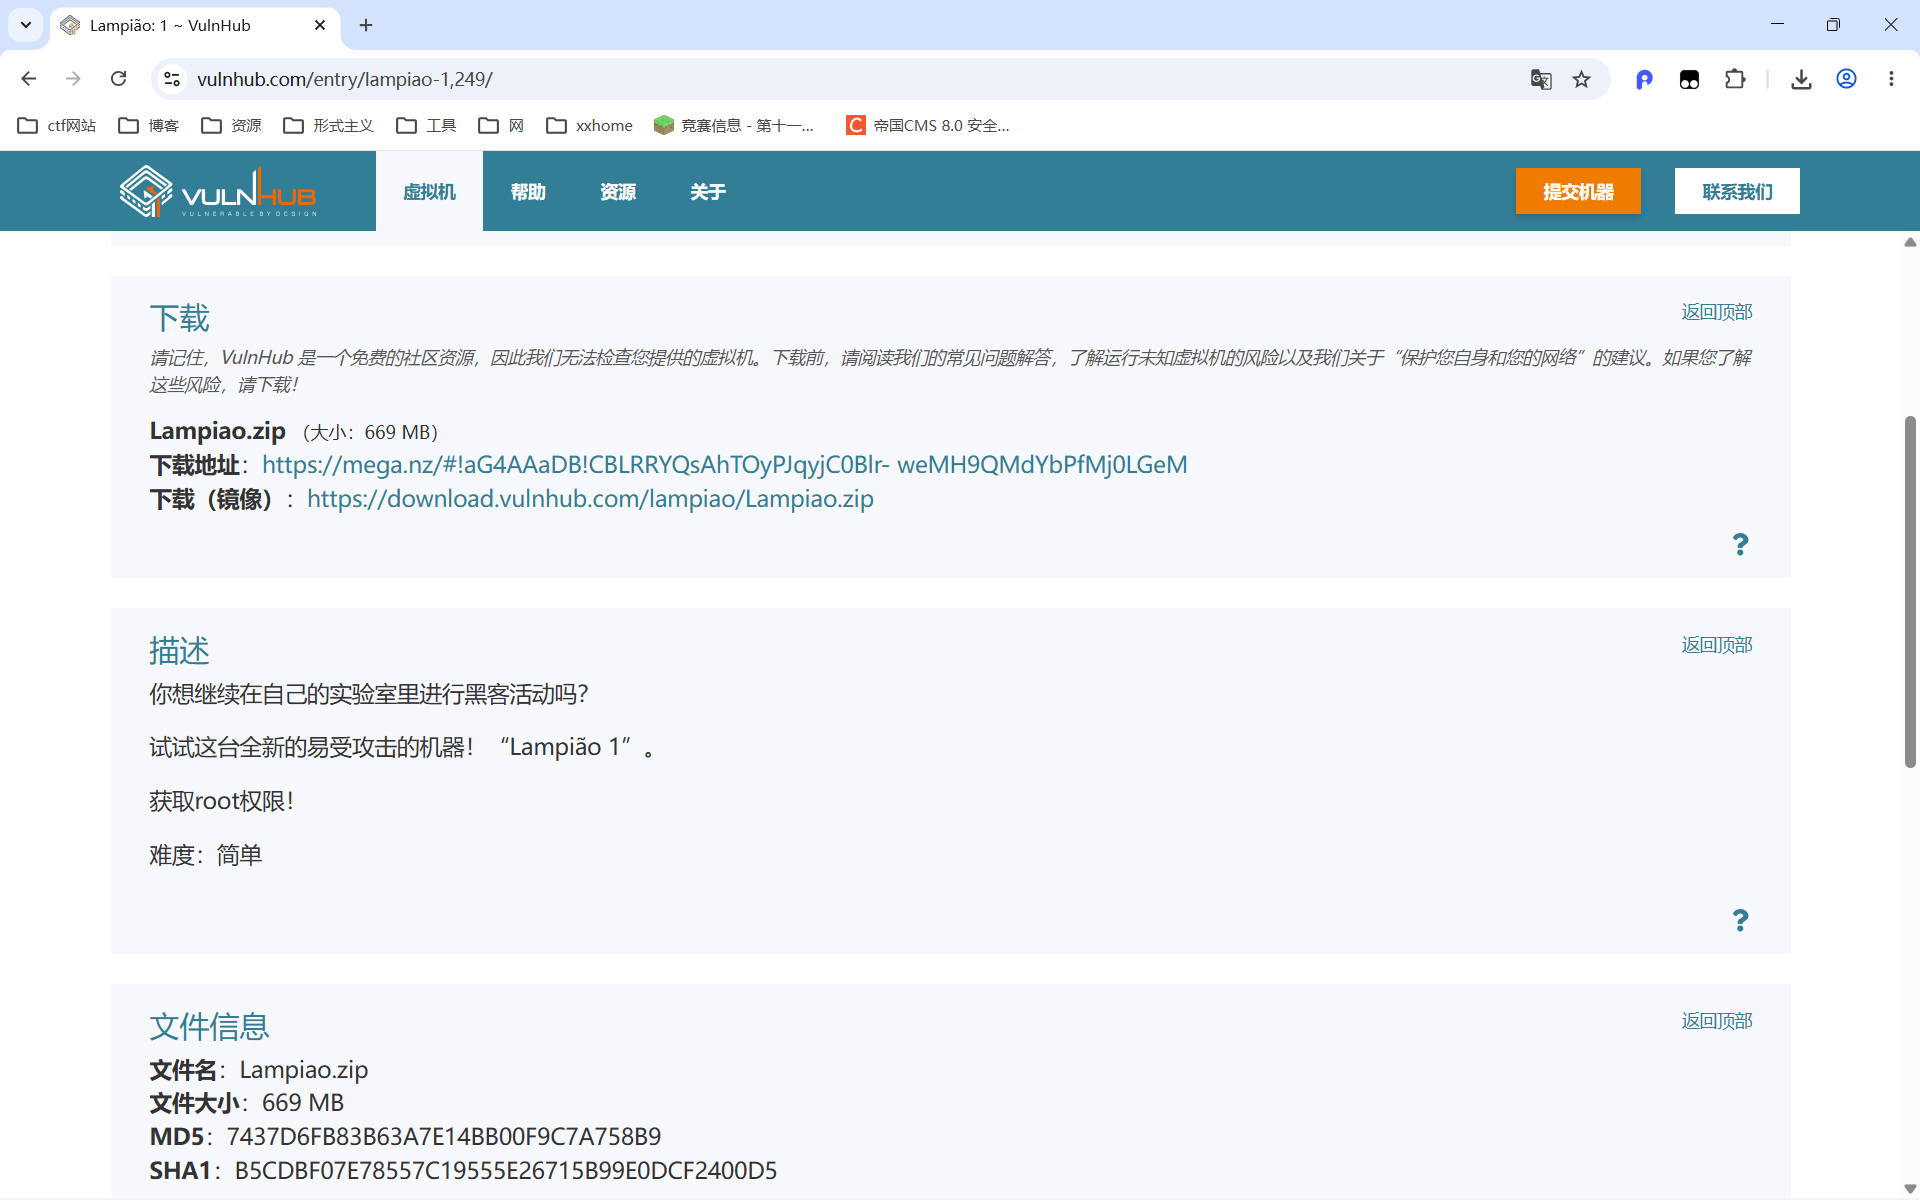Screen dimensions: 1920x1200
Task: Click the Lampiao.zip bold file name
Action: pos(218,431)
